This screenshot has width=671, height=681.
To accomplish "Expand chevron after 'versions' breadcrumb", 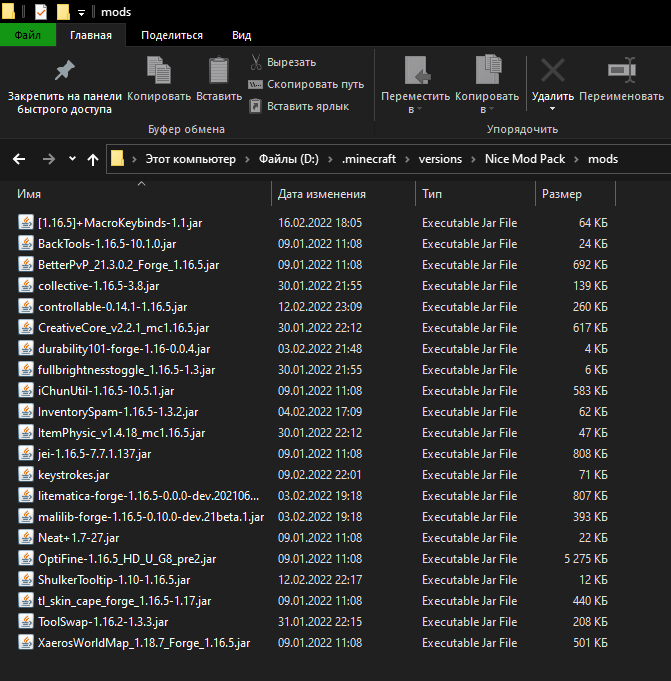I will [x=473, y=159].
